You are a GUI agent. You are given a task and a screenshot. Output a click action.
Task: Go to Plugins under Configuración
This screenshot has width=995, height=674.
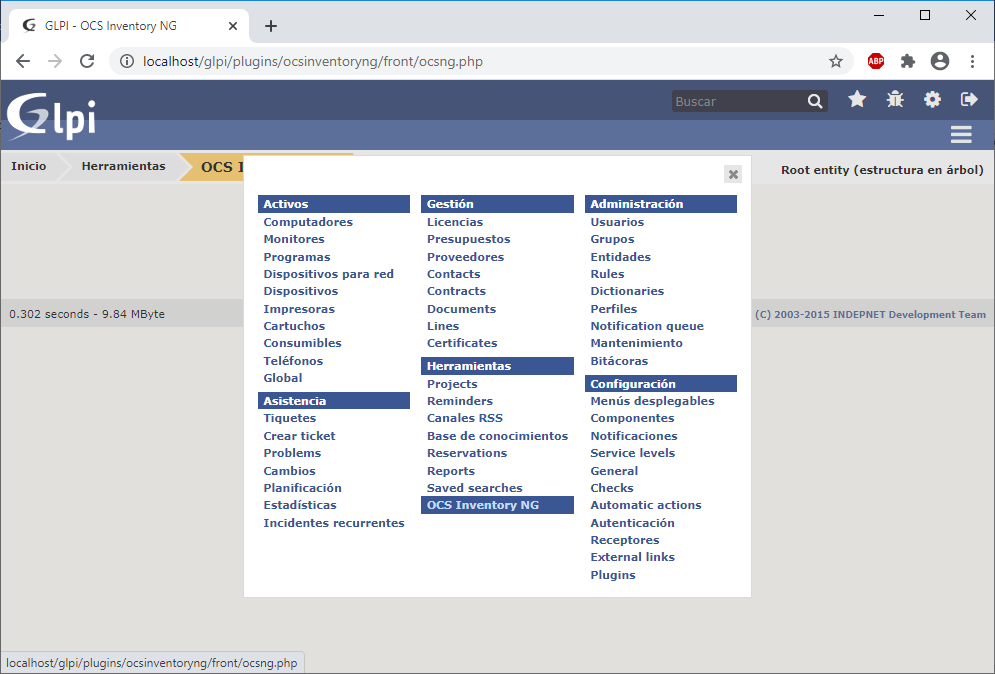click(612, 575)
